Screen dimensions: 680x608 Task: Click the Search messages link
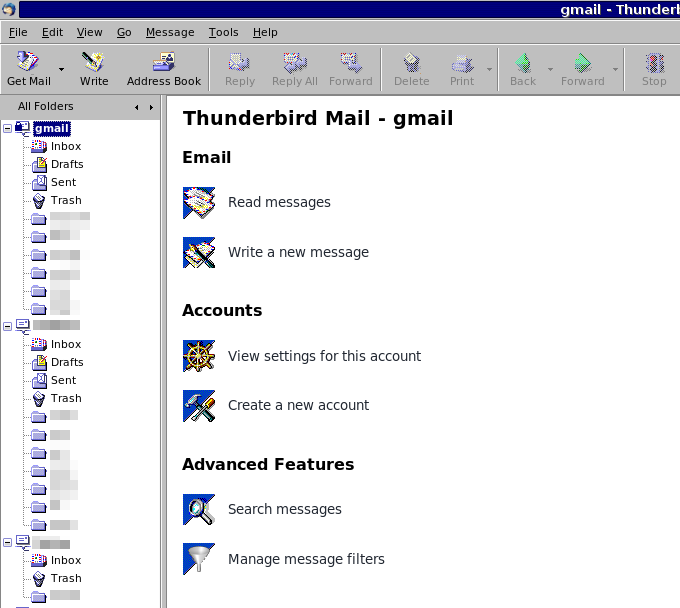point(285,509)
